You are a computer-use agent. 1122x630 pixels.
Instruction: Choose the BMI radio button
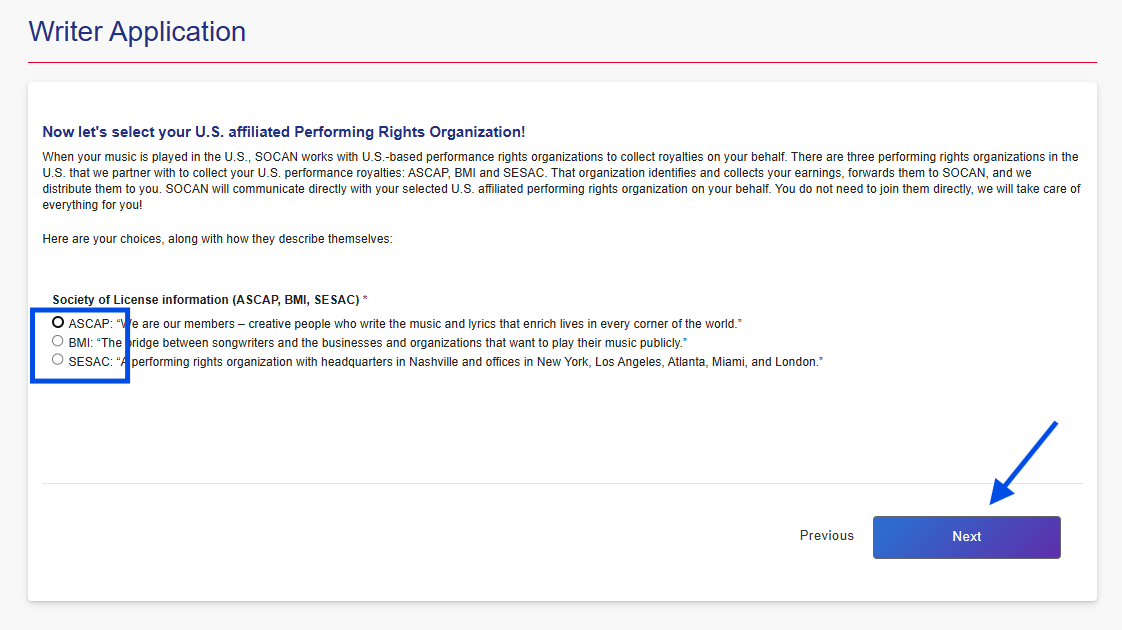58,341
